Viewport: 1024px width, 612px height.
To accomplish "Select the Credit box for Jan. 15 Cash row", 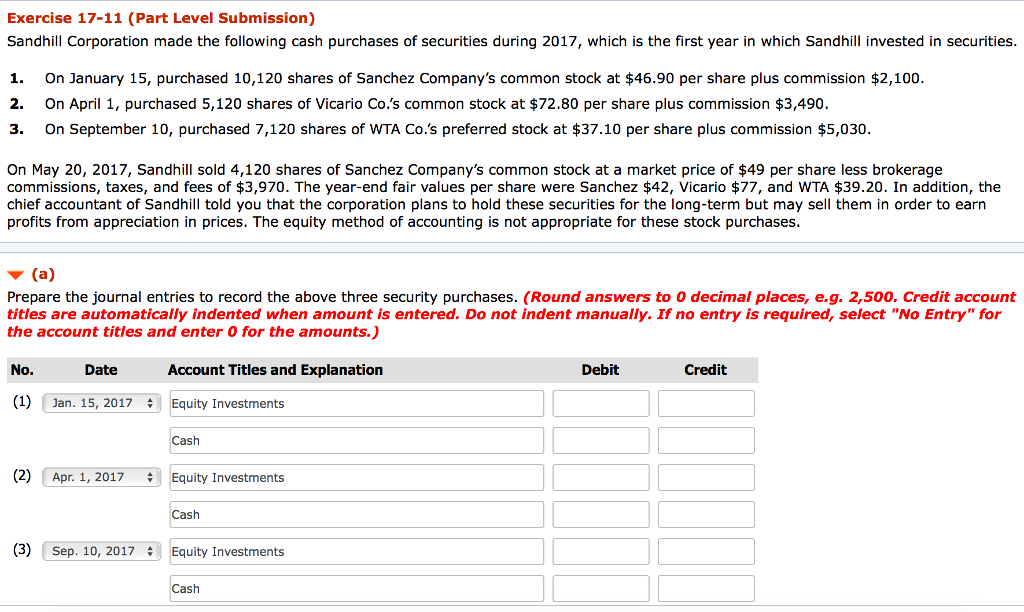I will tap(706, 440).
